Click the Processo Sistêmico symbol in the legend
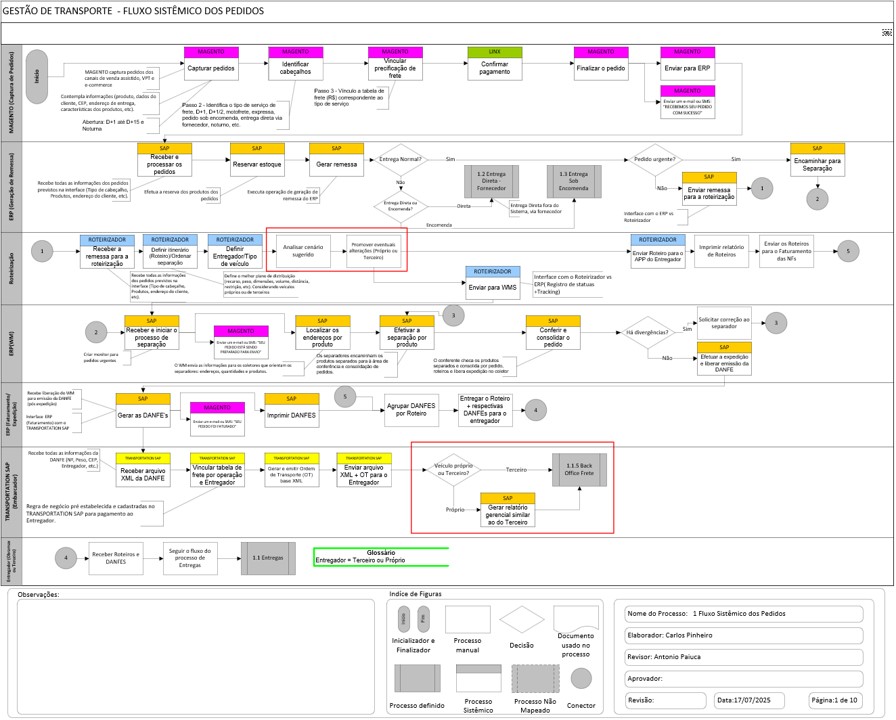 [x=478, y=678]
